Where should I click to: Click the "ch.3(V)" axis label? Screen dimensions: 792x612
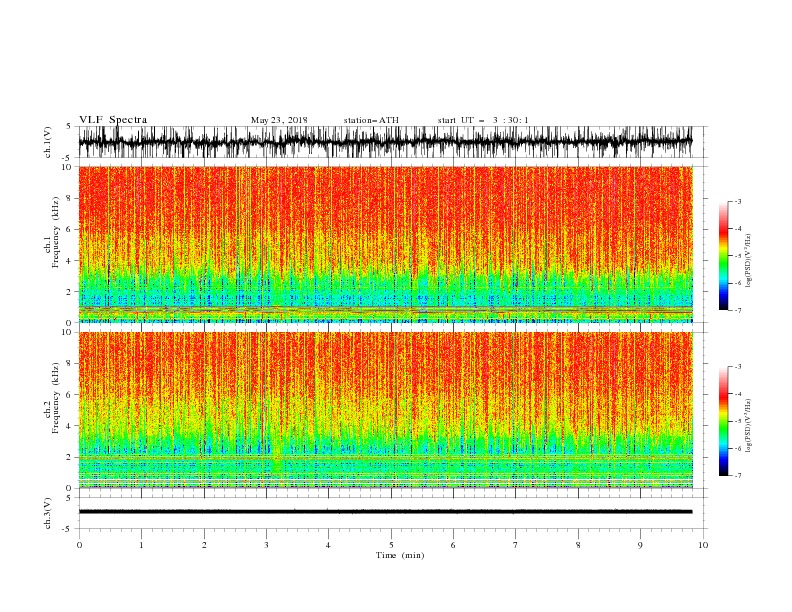click(48, 513)
